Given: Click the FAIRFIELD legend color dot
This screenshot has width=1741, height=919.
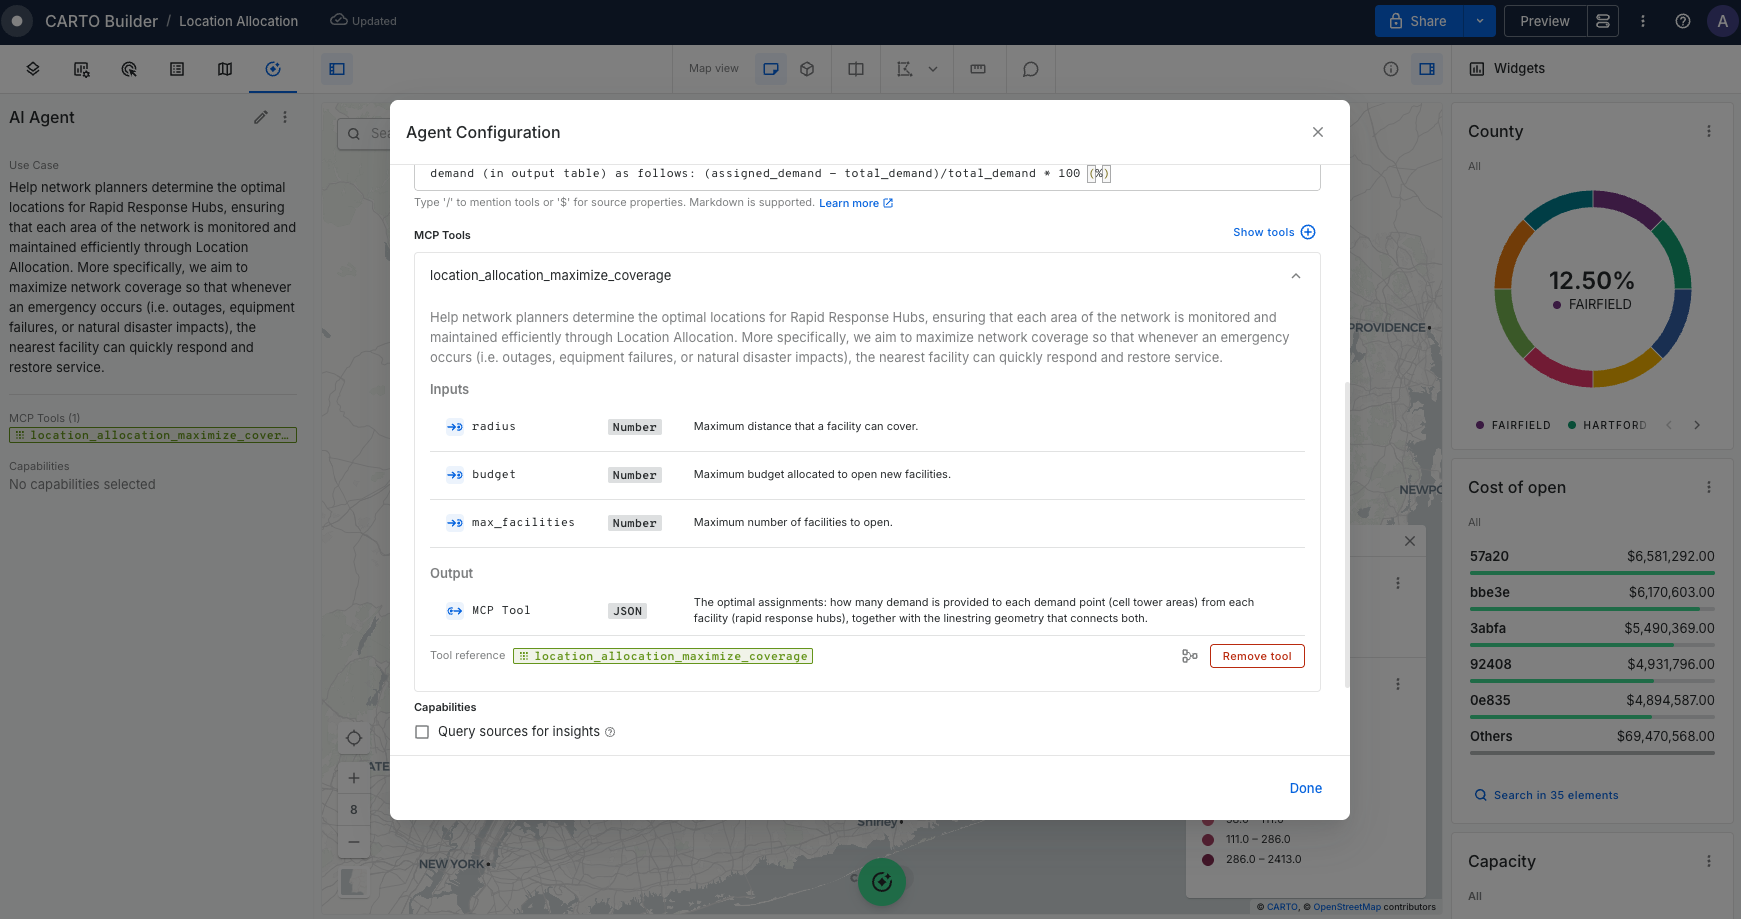Looking at the screenshot, I should [x=1480, y=425].
